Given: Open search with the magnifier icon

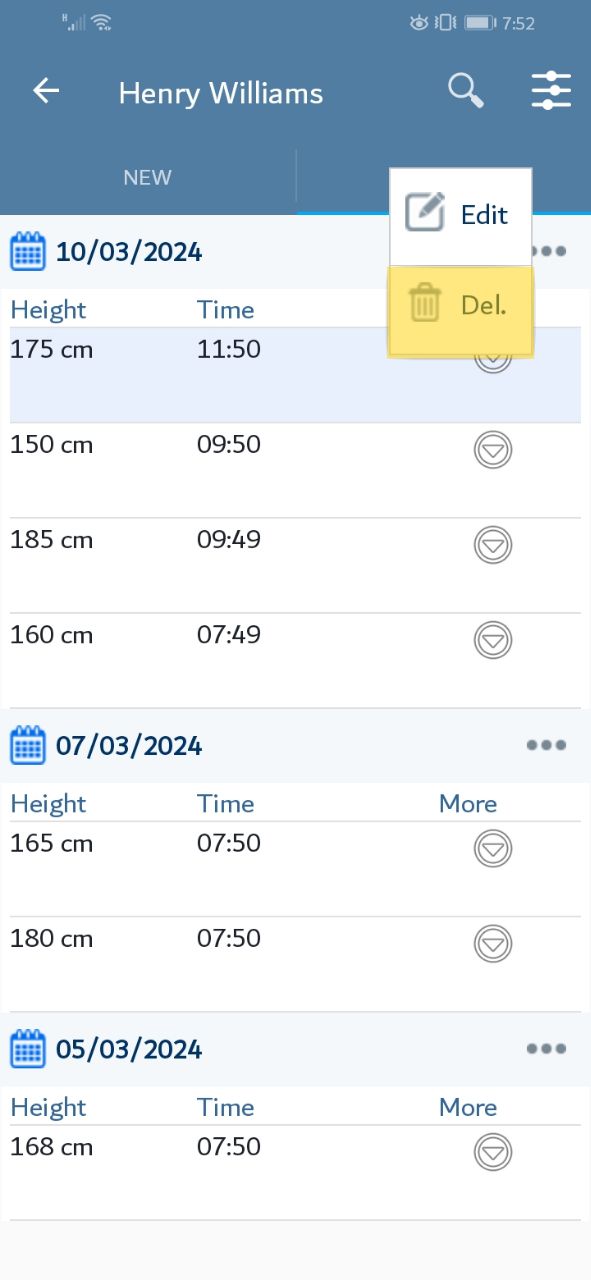Looking at the screenshot, I should pyautogui.click(x=465, y=90).
